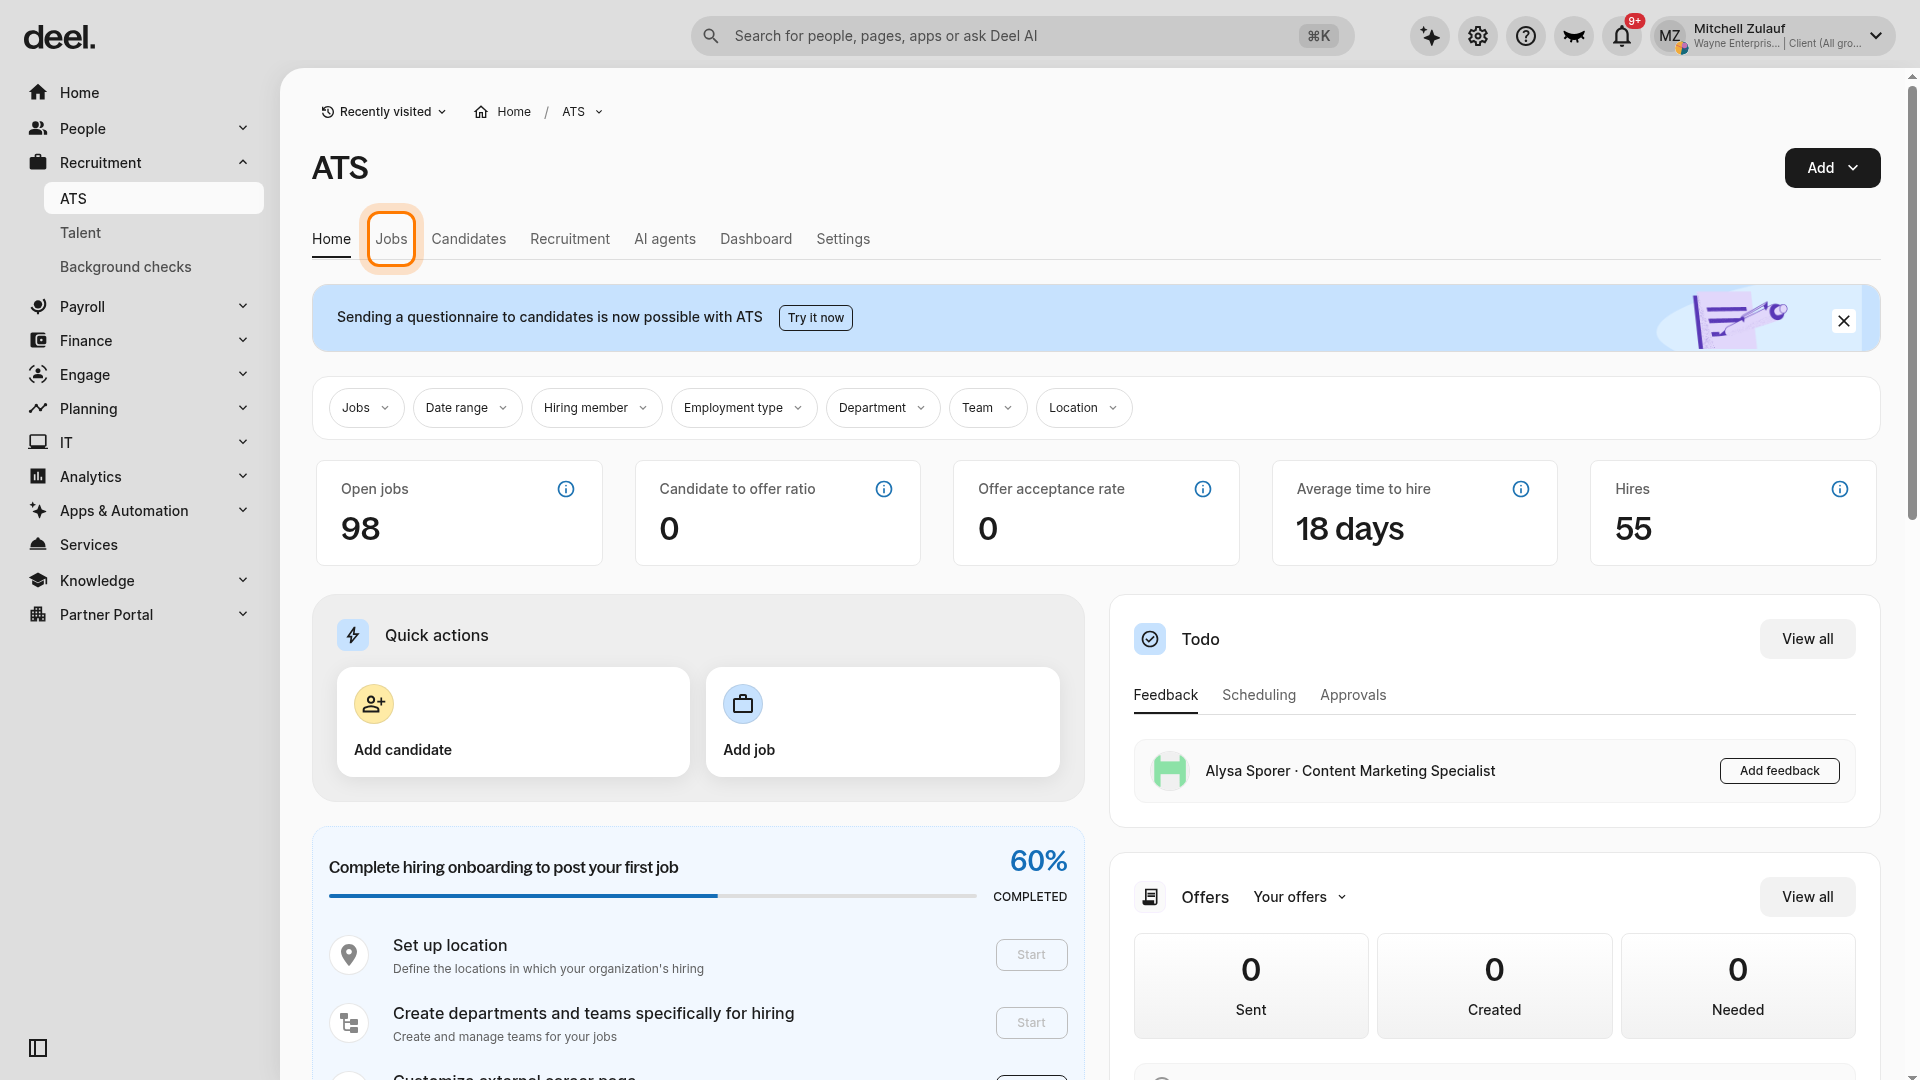Screen dimensions: 1920x1080
Task: Switch to the Recruitment tab
Action: pos(570,239)
